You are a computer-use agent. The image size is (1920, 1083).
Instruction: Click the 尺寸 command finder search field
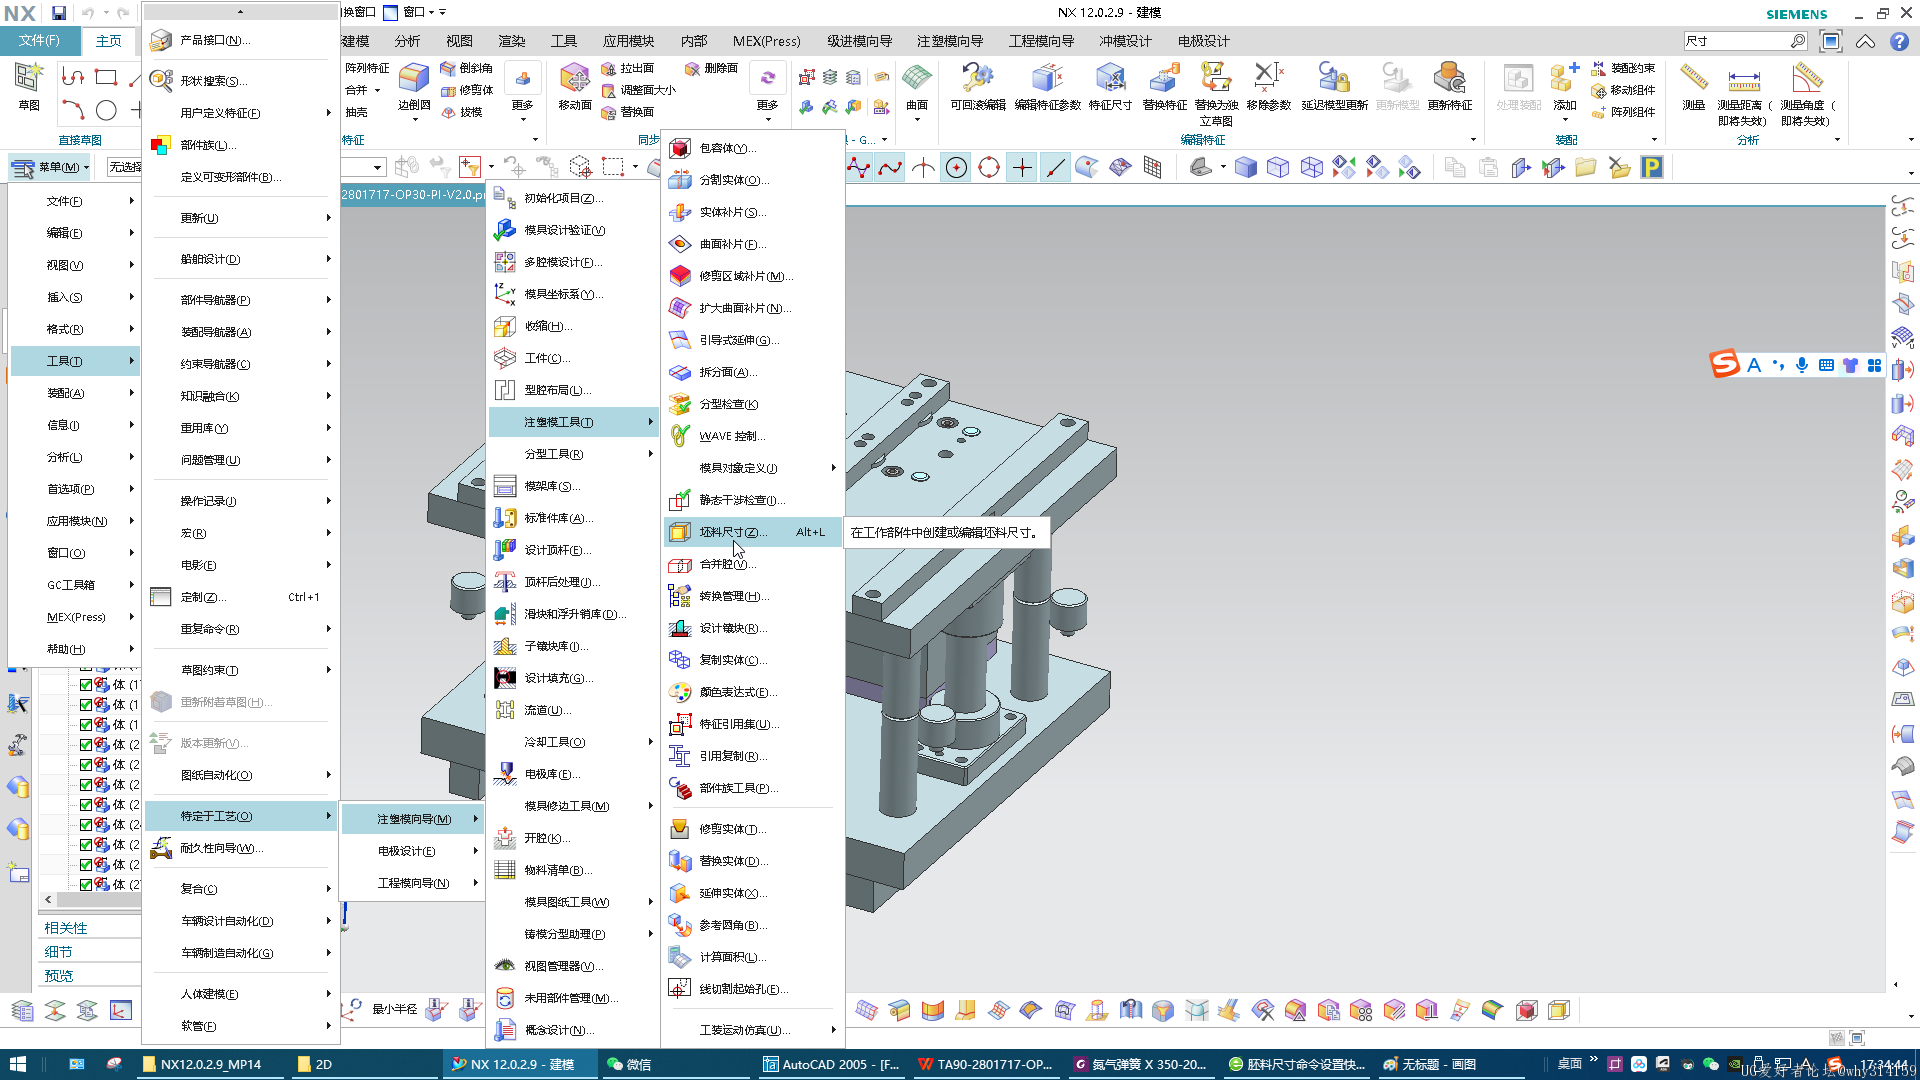click(1737, 41)
